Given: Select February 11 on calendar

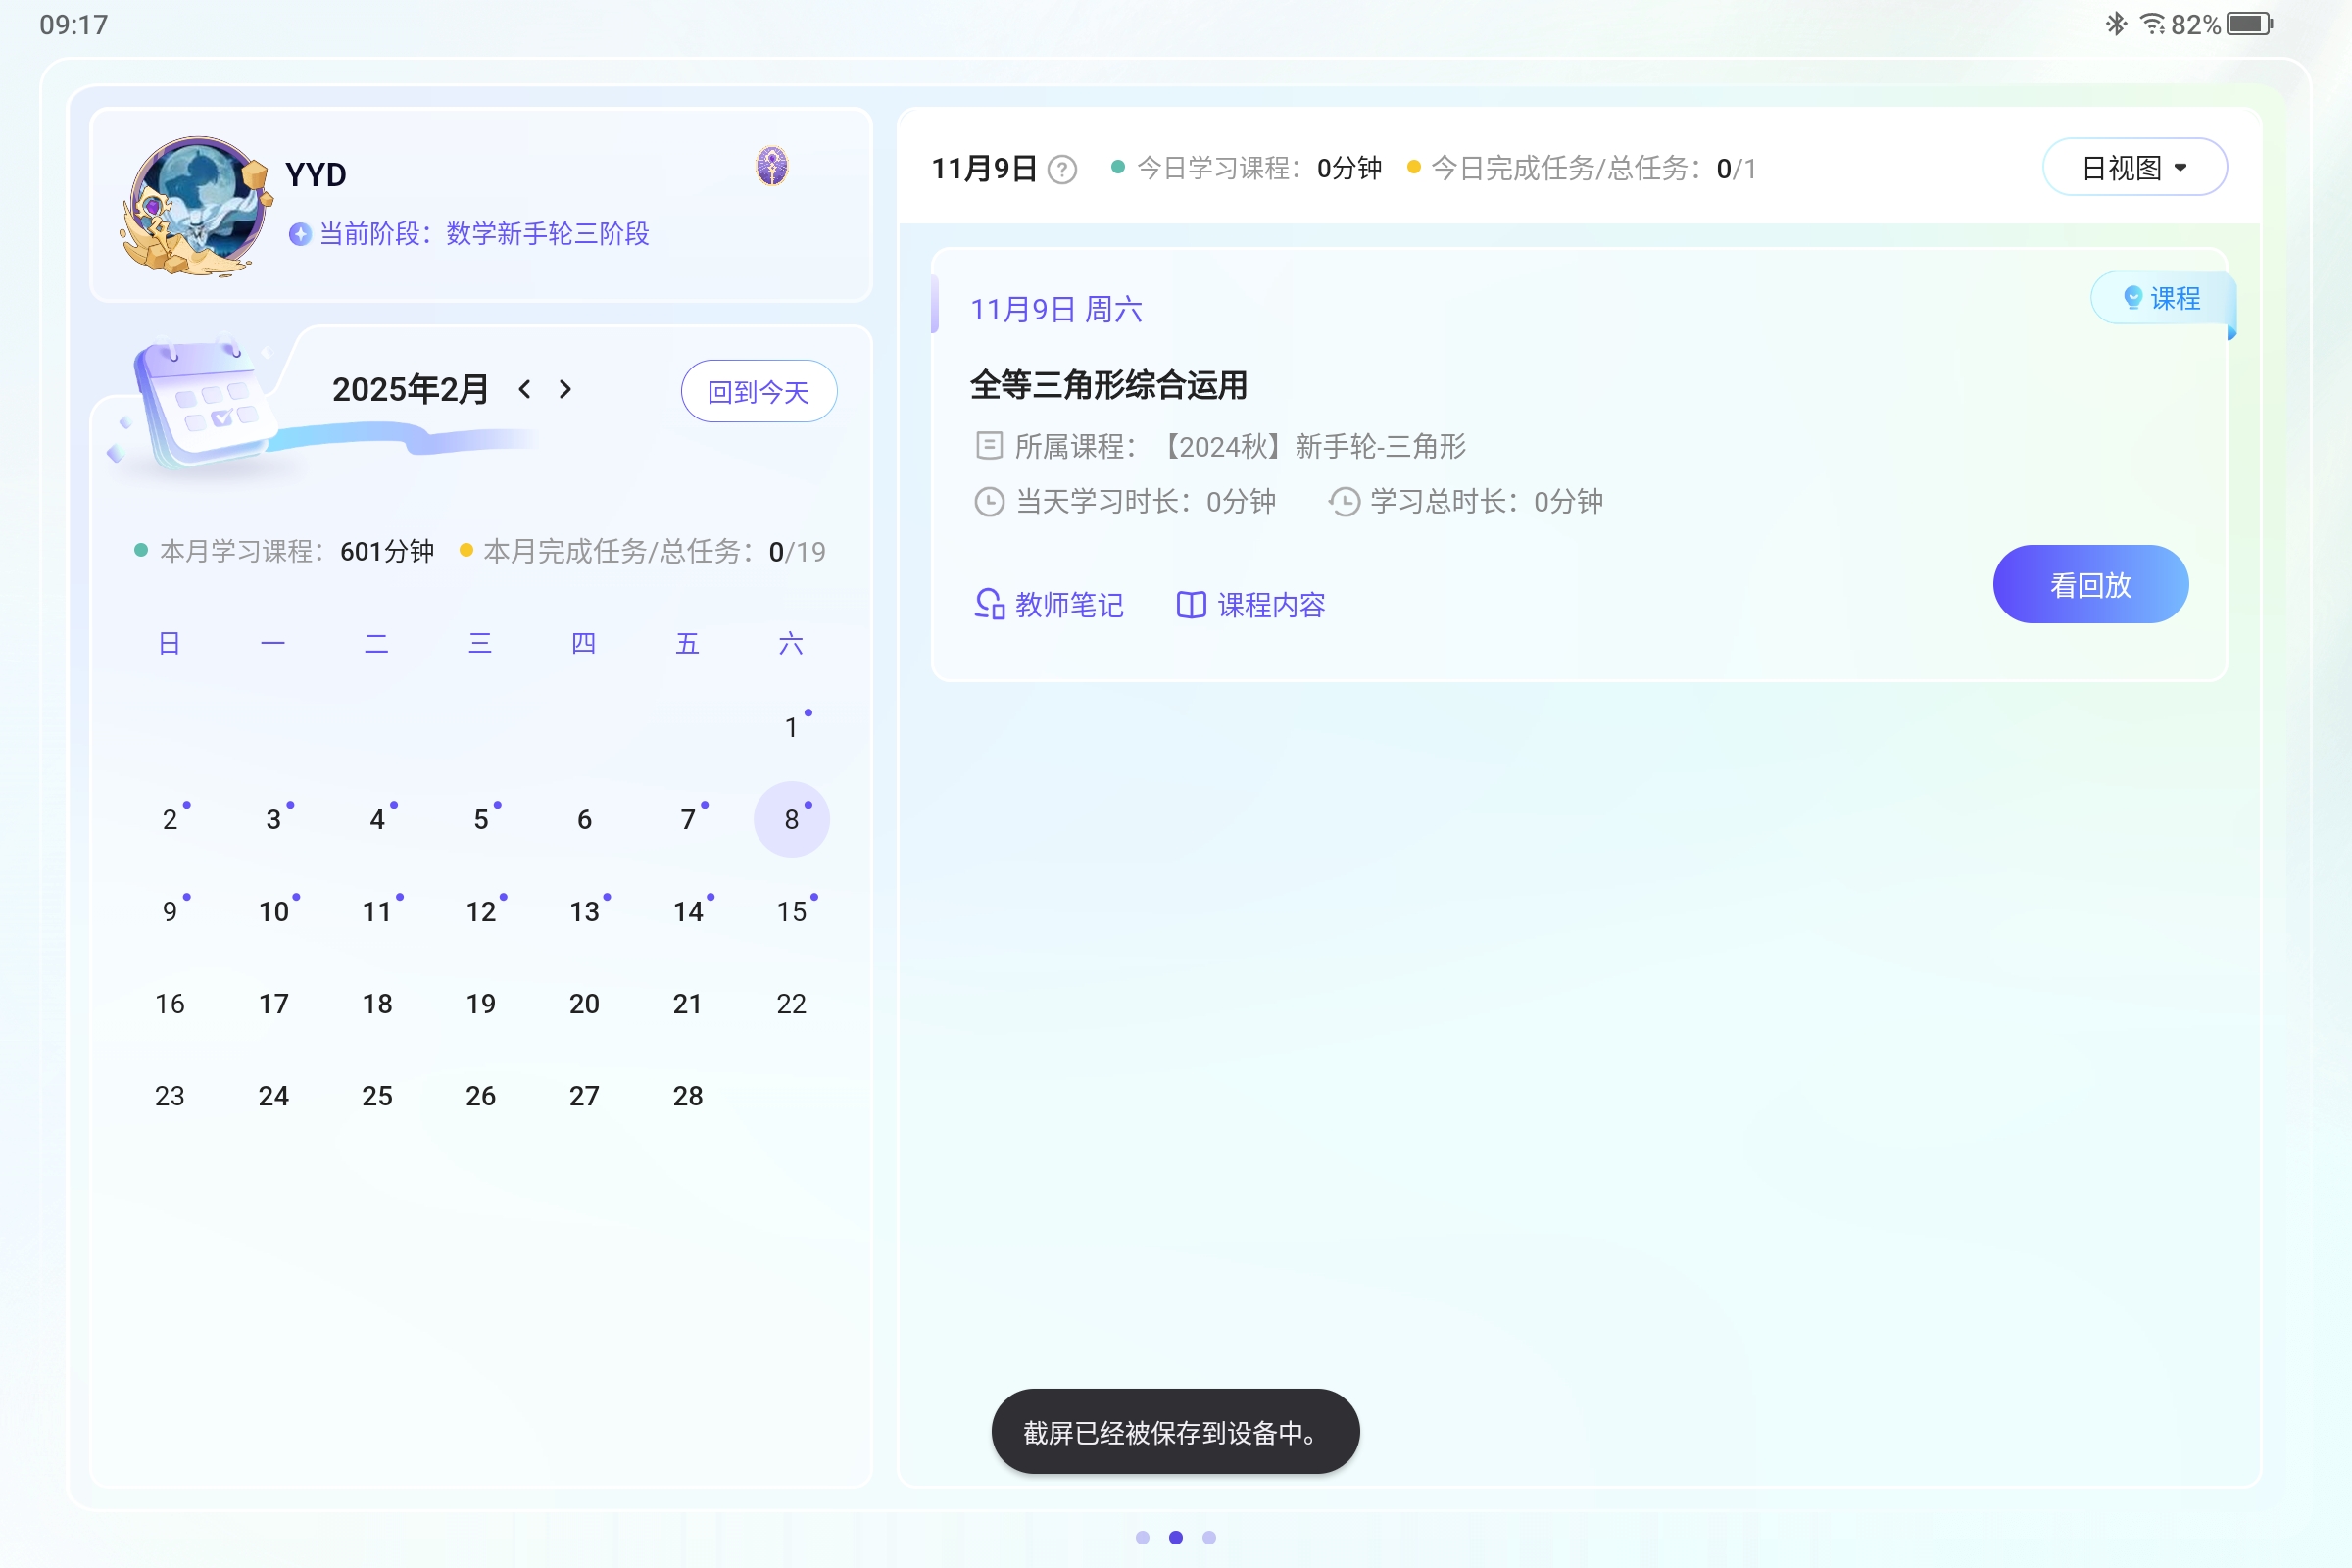Looking at the screenshot, I should pyautogui.click(x=377, y=911).
